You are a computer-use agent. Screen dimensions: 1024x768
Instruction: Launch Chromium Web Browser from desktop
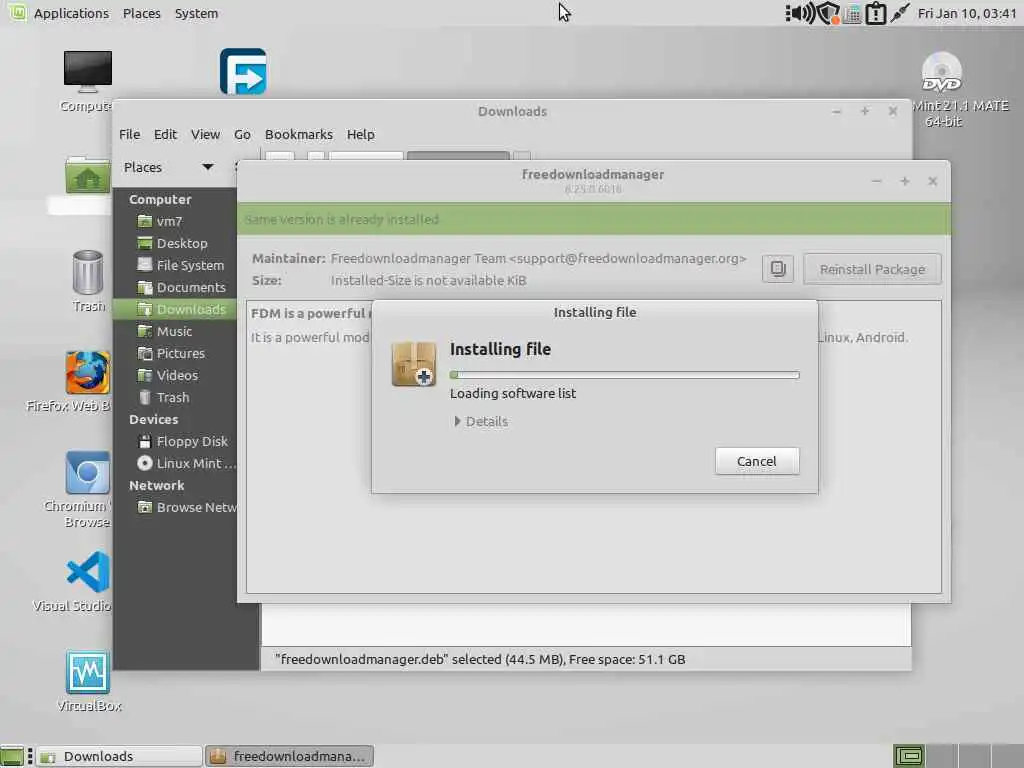click(88, 472)
